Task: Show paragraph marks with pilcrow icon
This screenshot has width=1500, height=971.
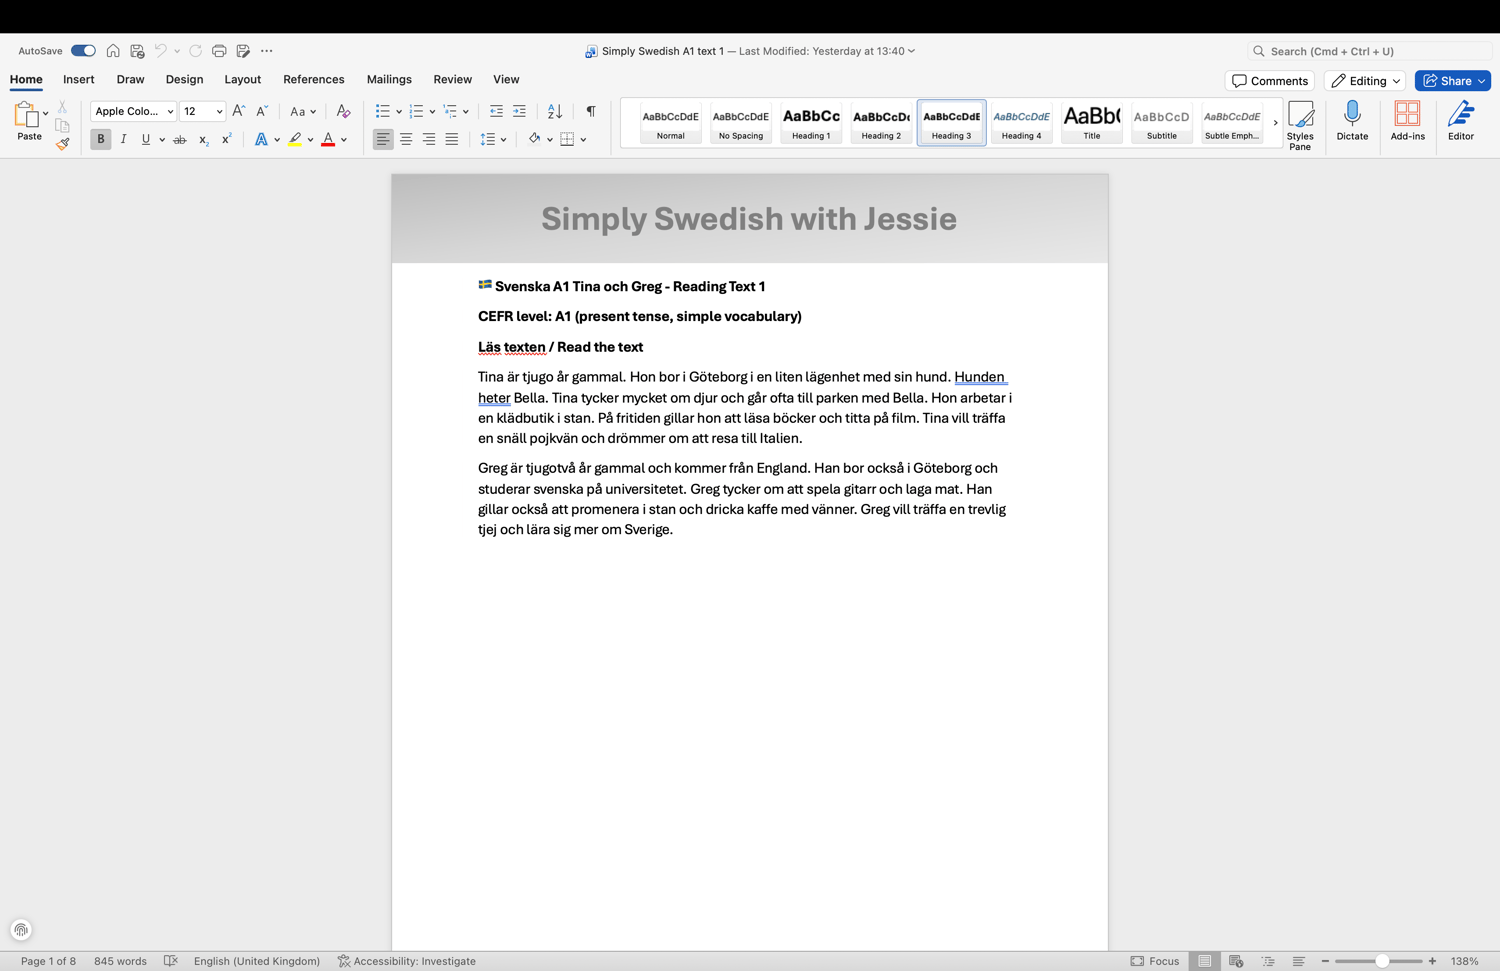Action: pos(591,111)
